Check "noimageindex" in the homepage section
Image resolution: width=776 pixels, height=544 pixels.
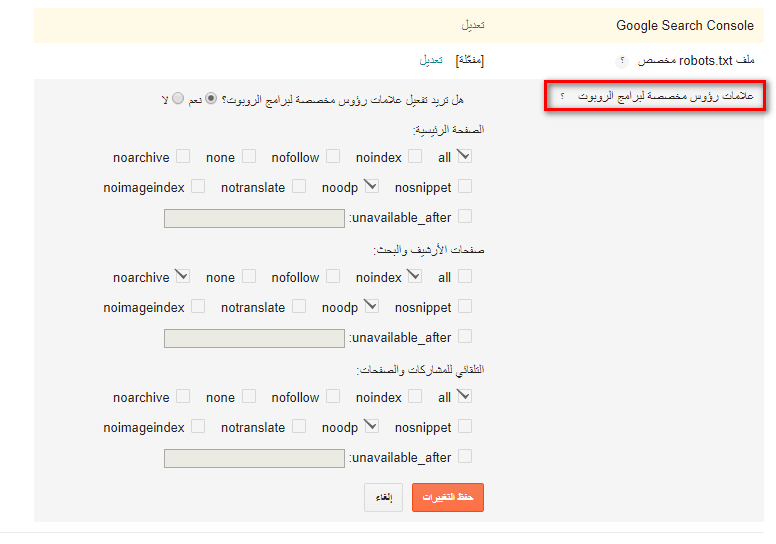point(198,187)
